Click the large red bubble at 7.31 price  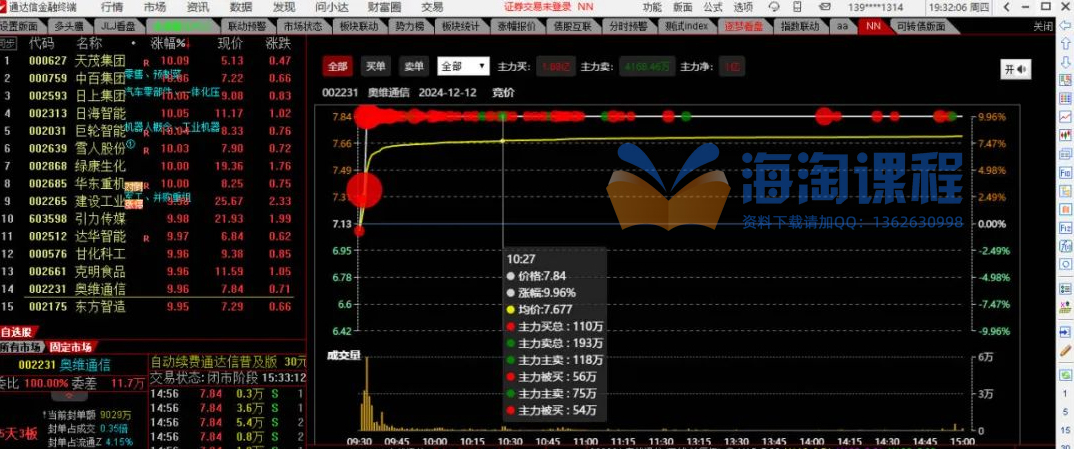click(x=364, y=190)
